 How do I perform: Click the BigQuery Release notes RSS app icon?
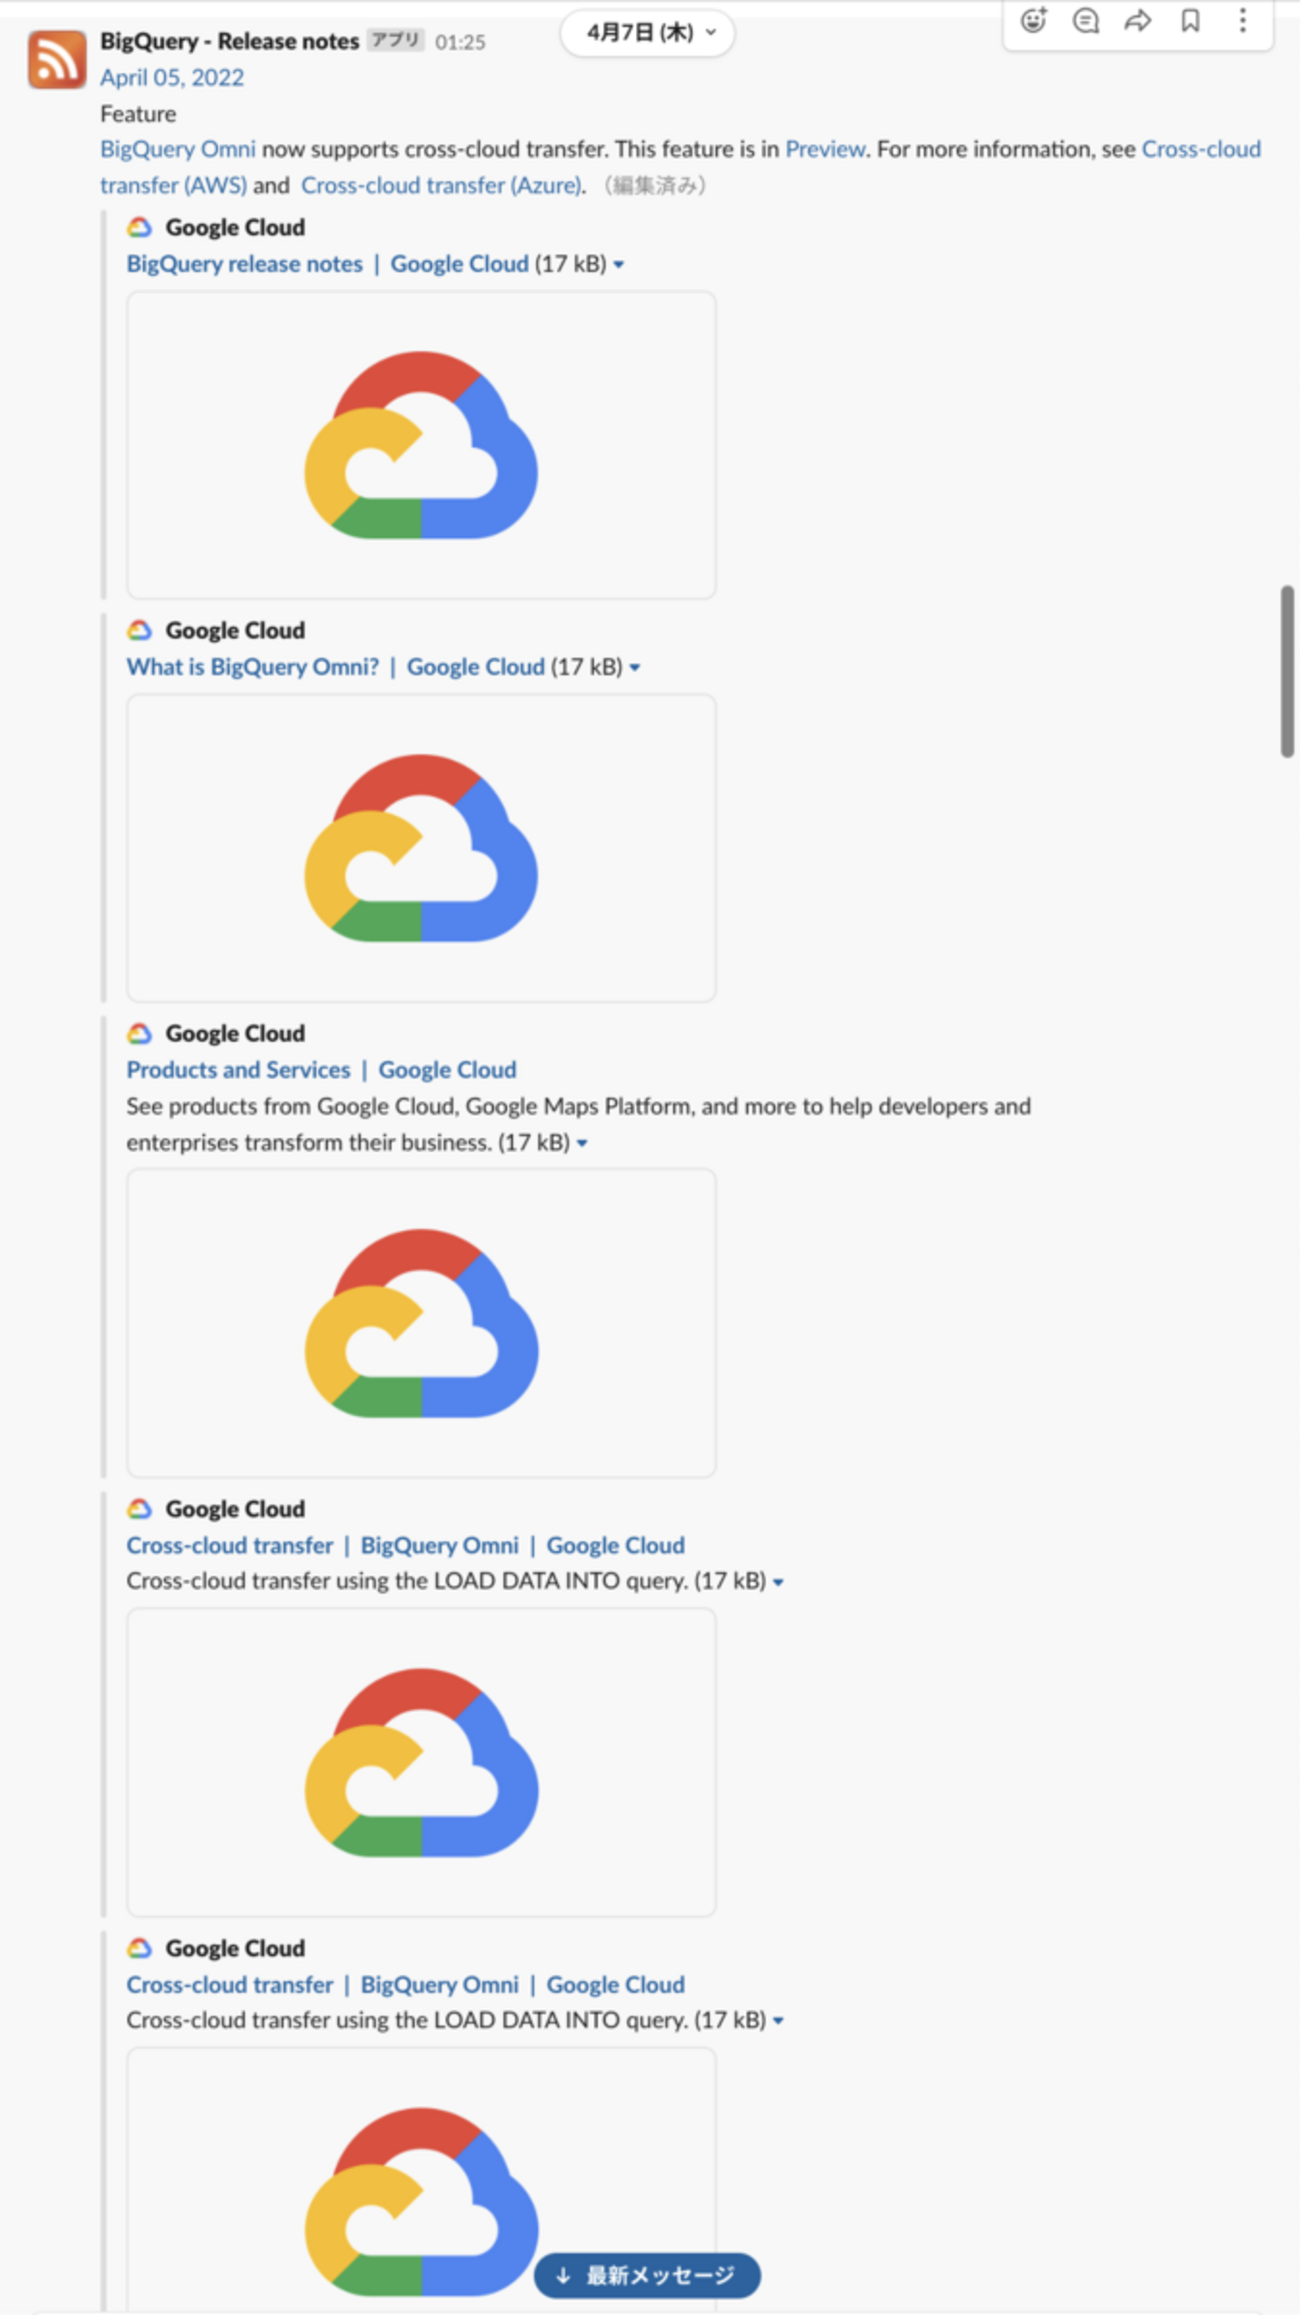pyautogui.click(x=57, y=60)
